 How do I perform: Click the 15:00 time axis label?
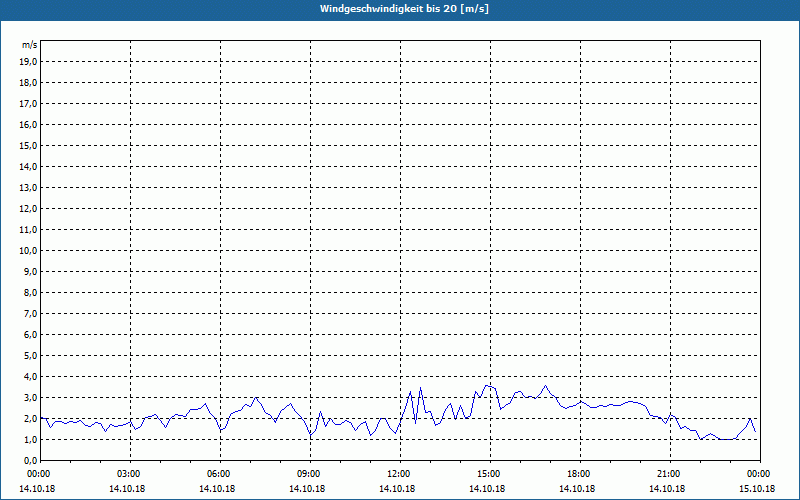point(489,474)
